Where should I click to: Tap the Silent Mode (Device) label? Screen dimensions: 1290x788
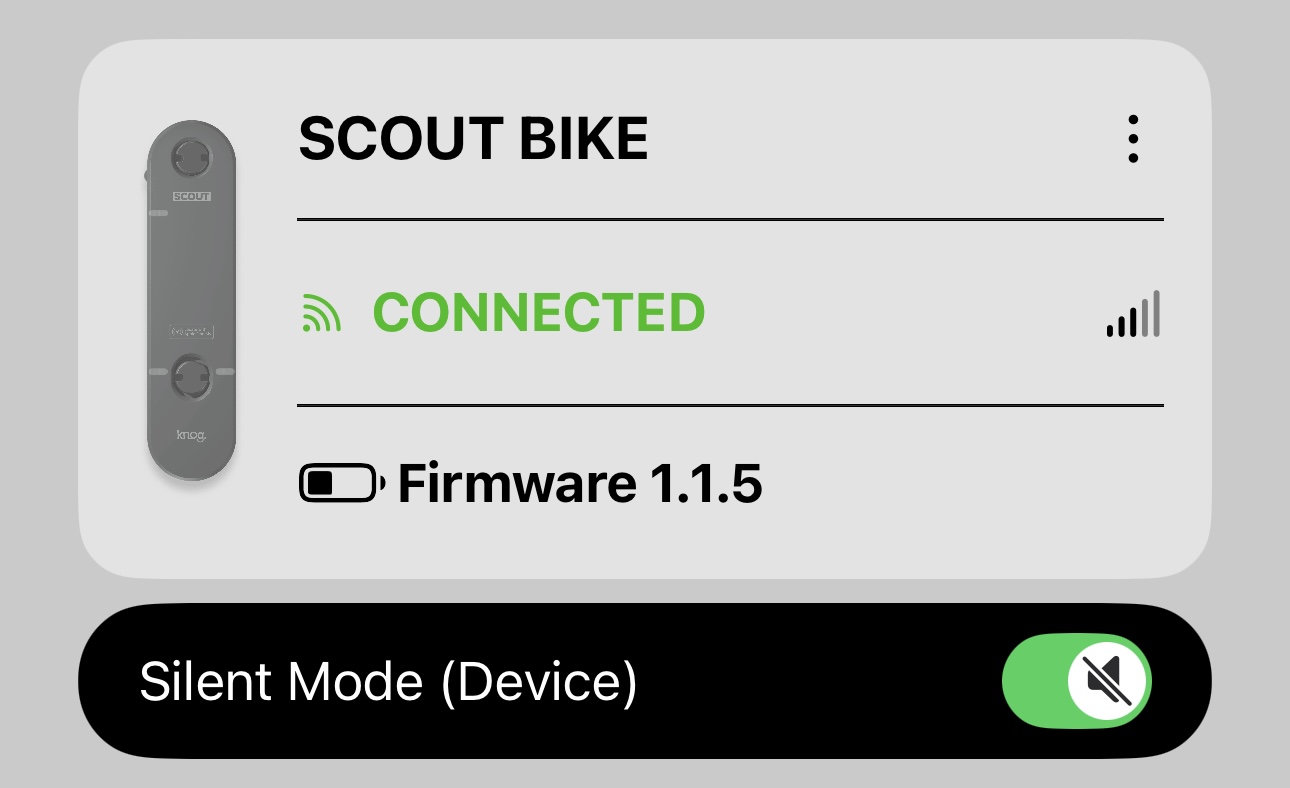pos(388,682)
